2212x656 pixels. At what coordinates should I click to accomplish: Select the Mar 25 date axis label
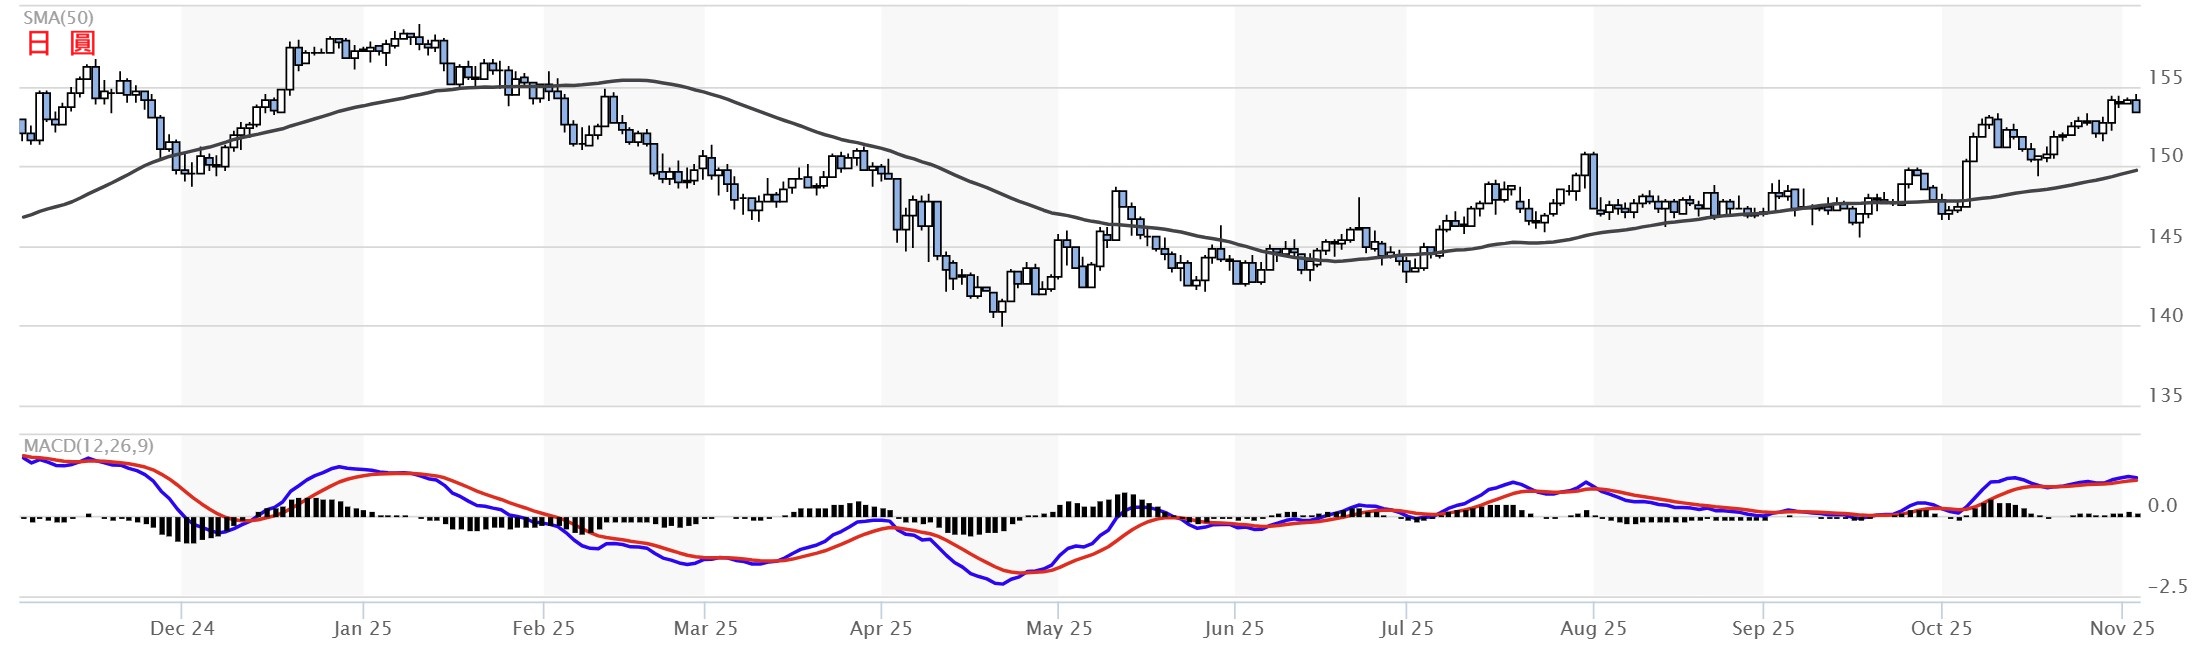tap(705, 628)
